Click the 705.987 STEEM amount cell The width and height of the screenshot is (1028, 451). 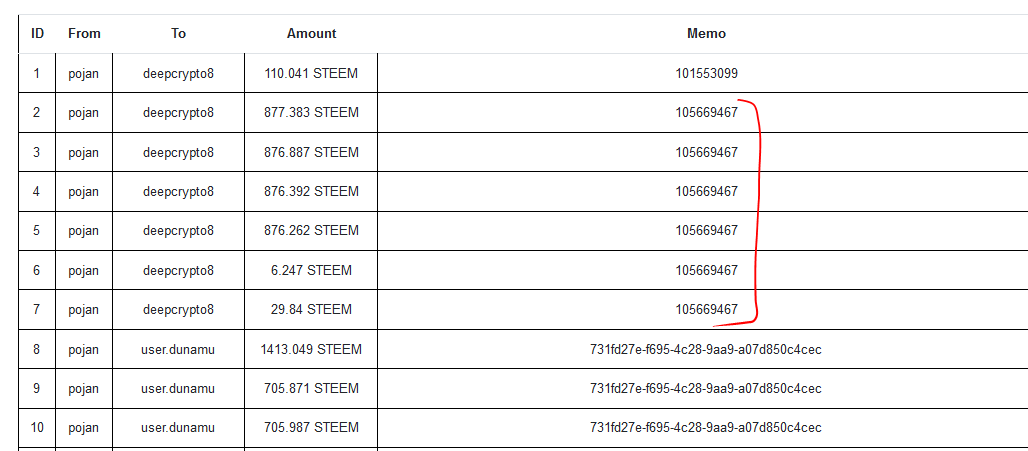point(311,427)
